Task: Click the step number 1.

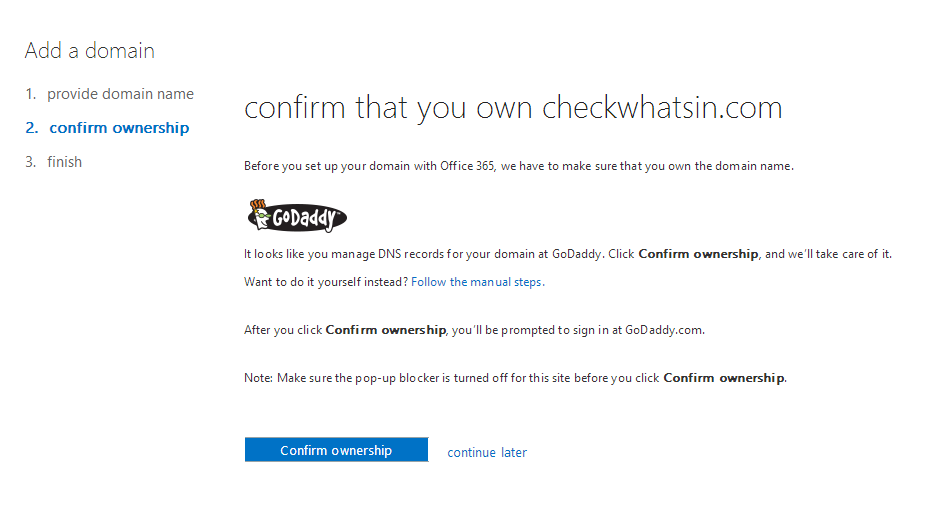Action: tap(31, 94)
